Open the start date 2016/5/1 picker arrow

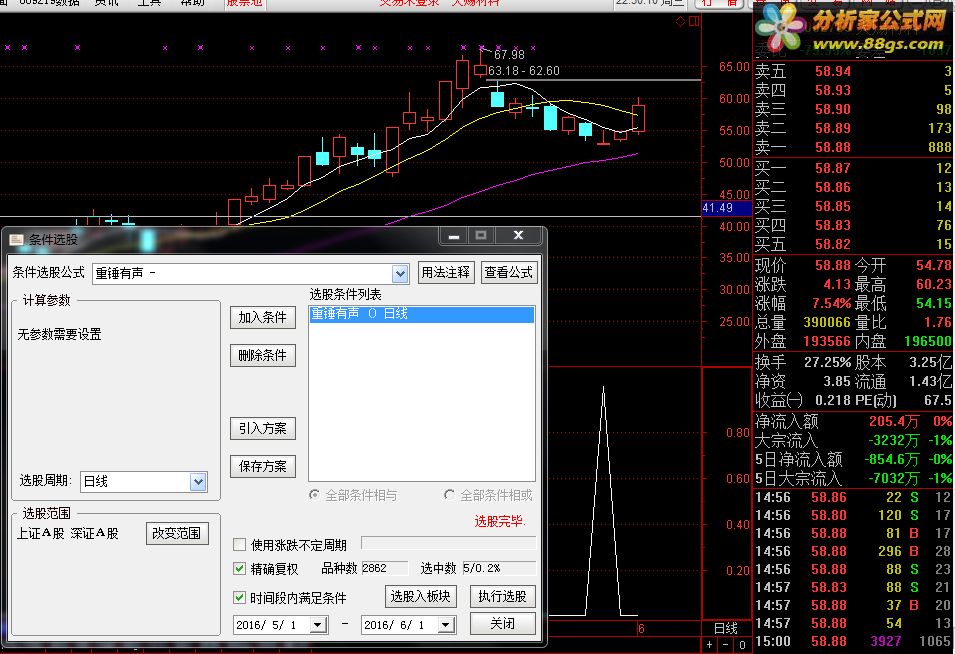coord(317,625)
